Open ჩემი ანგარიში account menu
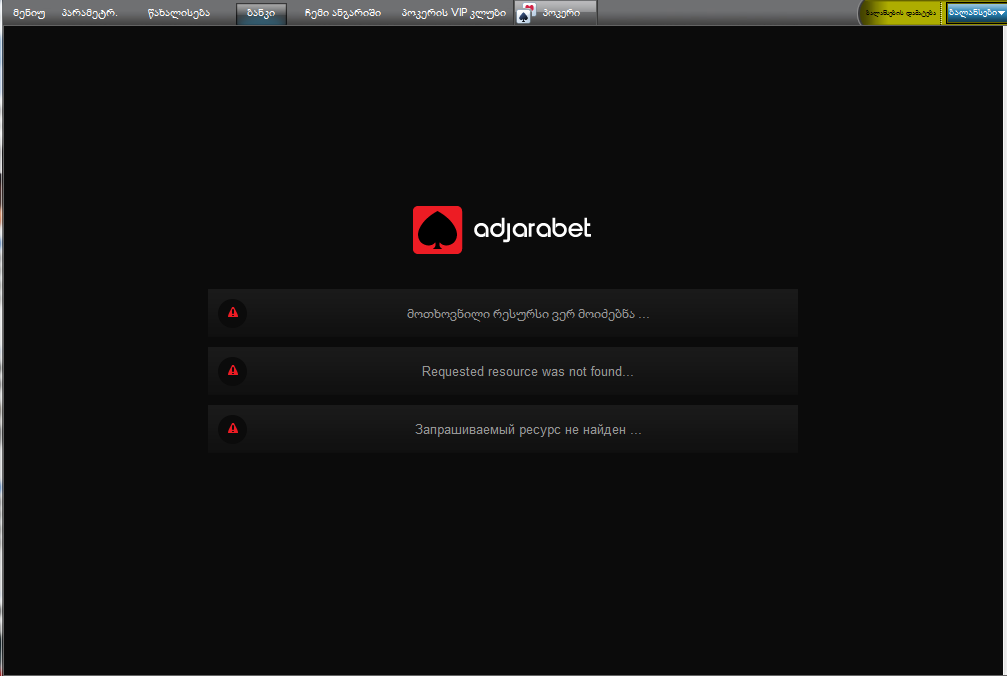 [342, 13]
